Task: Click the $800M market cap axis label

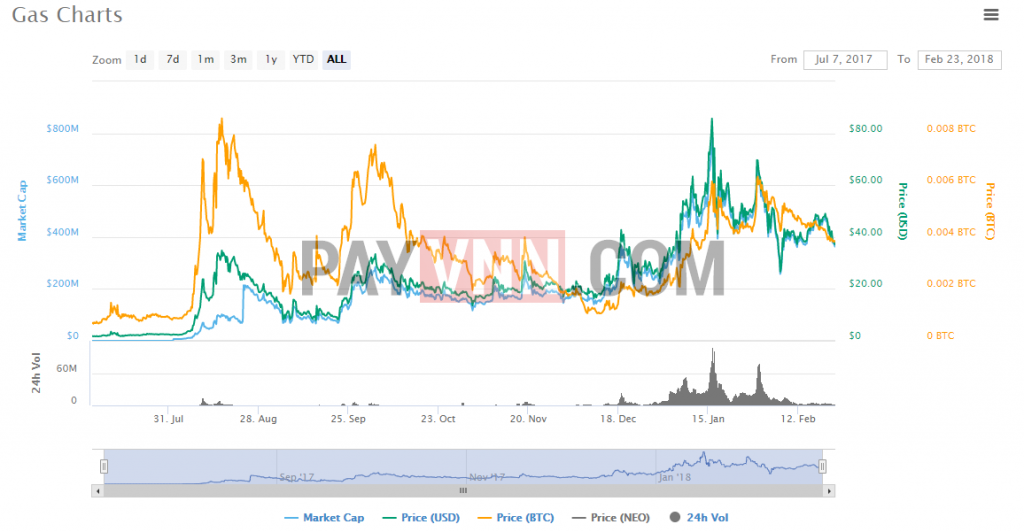Action: (x=62, y=129)
